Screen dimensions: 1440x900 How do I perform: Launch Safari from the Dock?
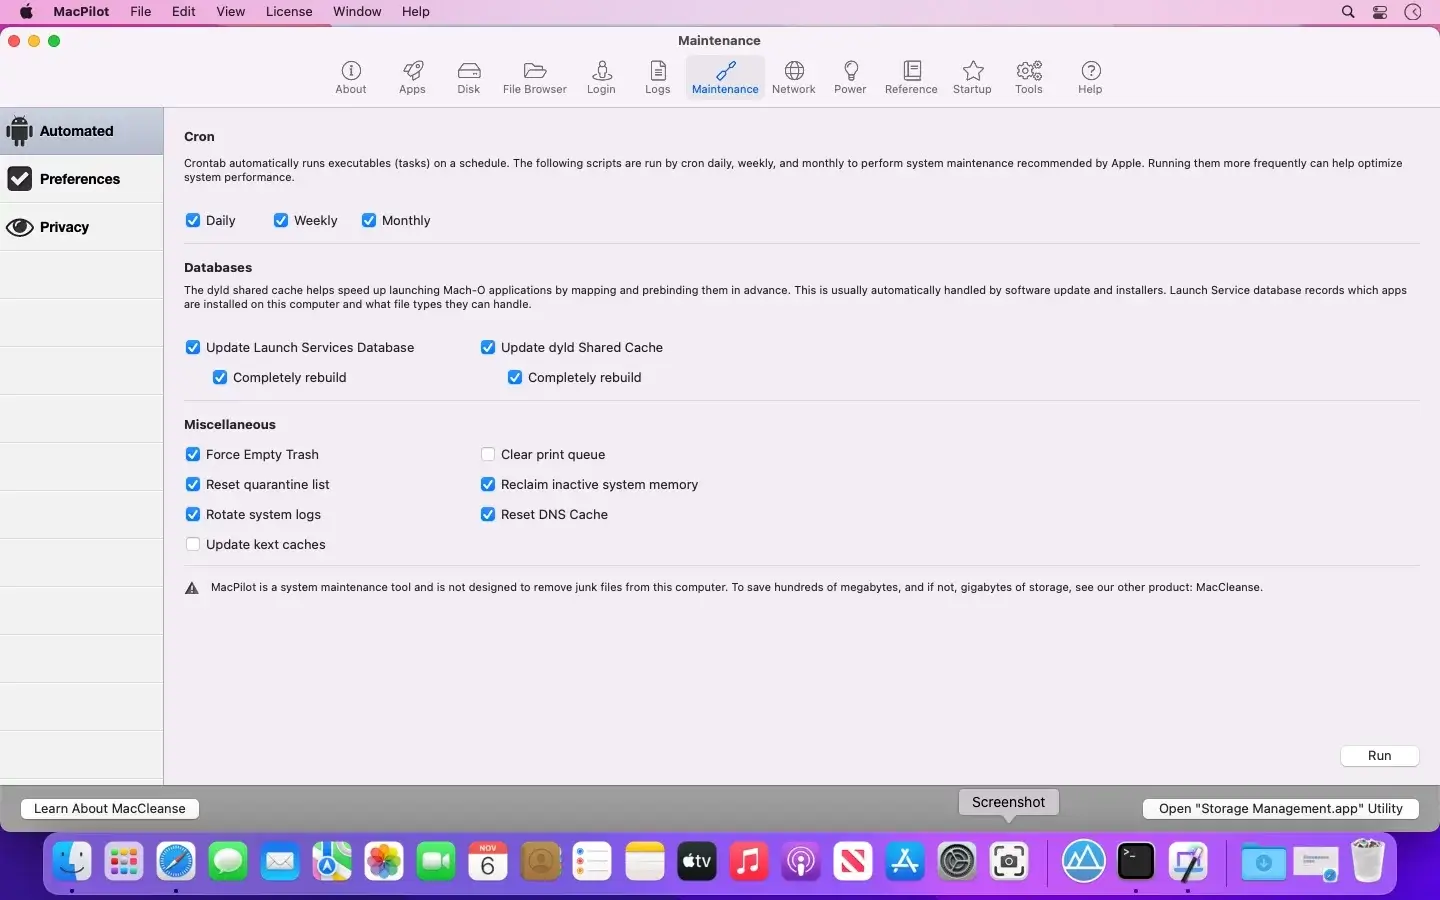point(176,861)
